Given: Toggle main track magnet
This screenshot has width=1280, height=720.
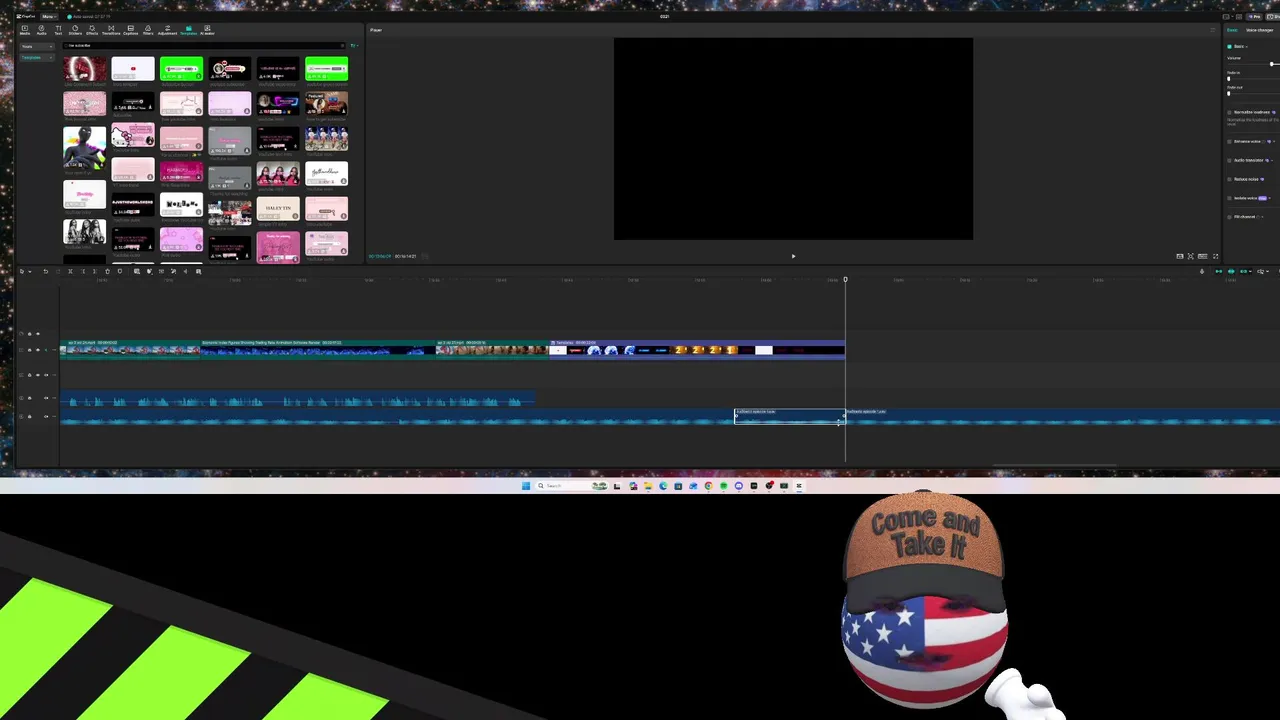Looking at the screenshot, I should (1219, 271).
